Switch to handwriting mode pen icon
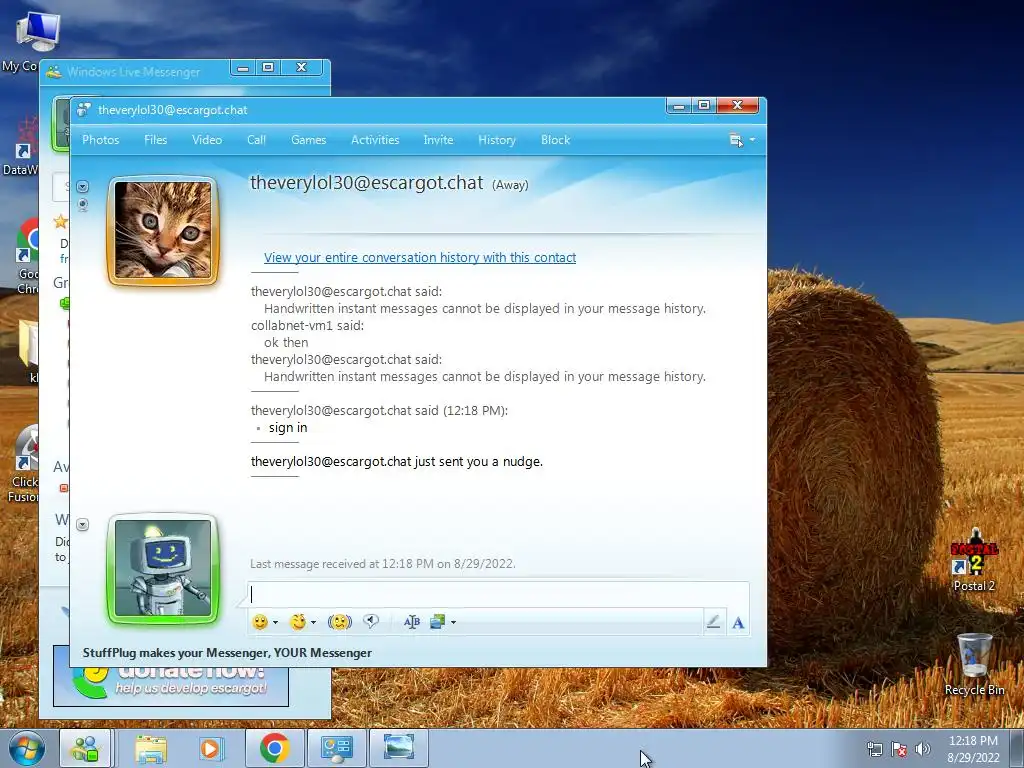The image size is (1024, 768). [713, 622]
